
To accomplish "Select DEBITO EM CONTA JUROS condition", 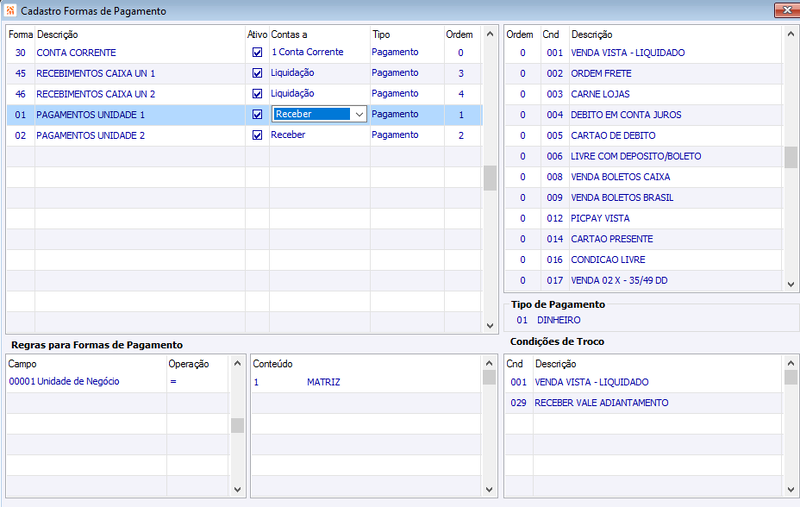I will click(626, 115).
